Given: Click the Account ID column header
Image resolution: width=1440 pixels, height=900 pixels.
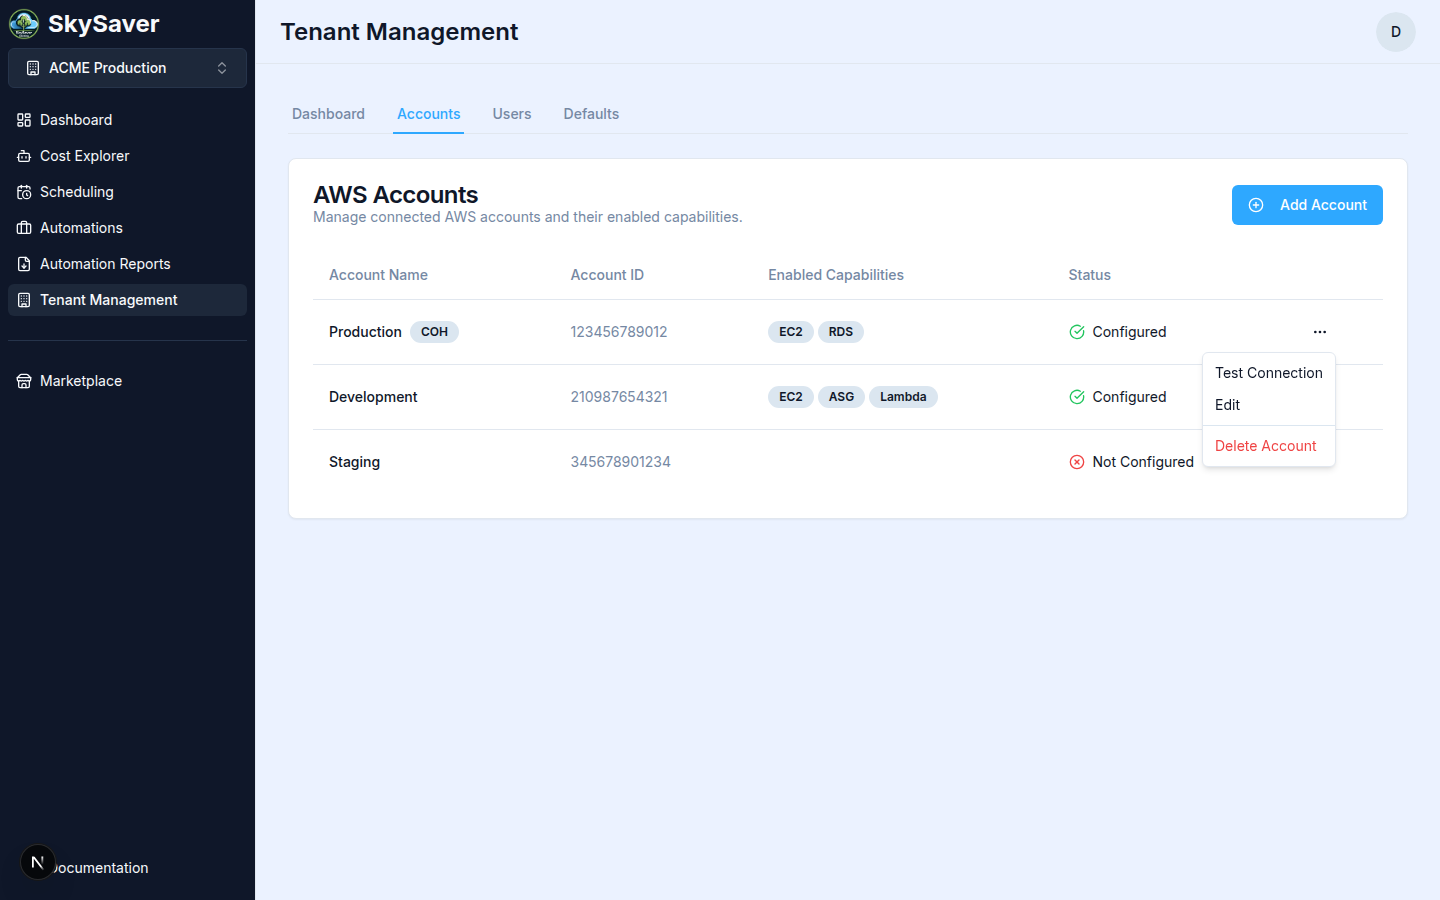Looking at the screenshot, I should tap(607, 275).
